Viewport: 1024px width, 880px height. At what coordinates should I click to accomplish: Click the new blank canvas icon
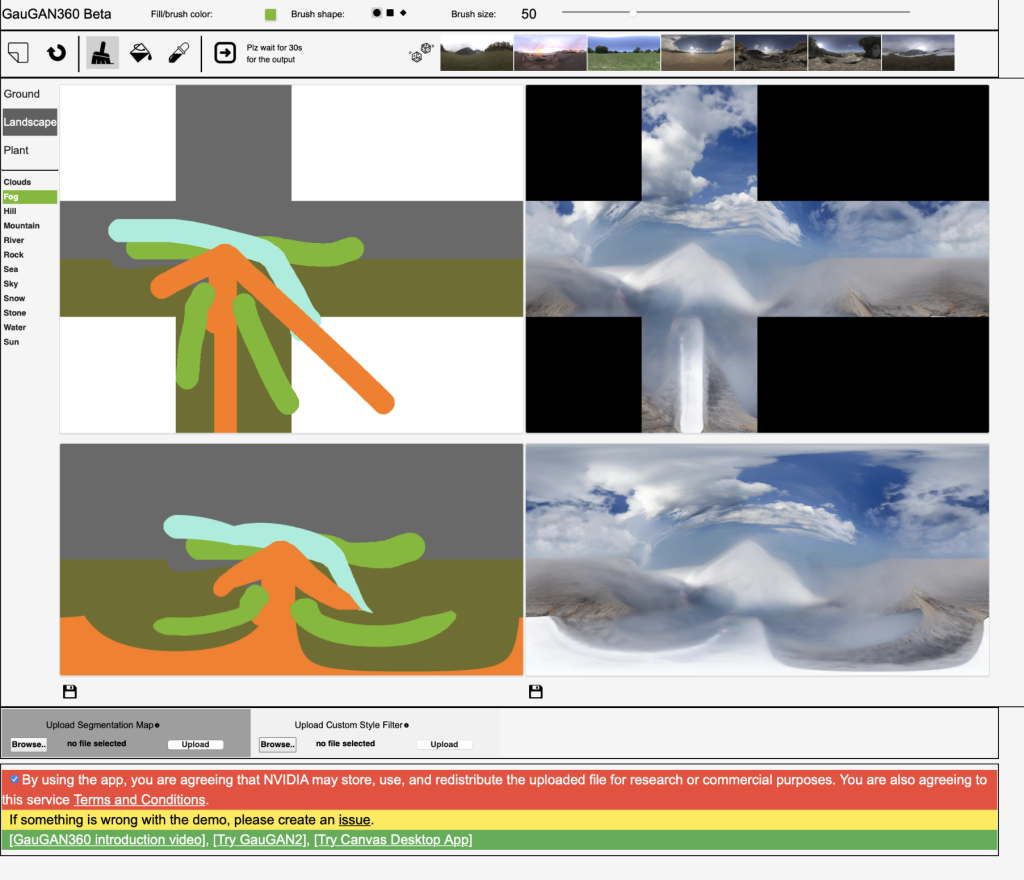[x=18, y=53]
